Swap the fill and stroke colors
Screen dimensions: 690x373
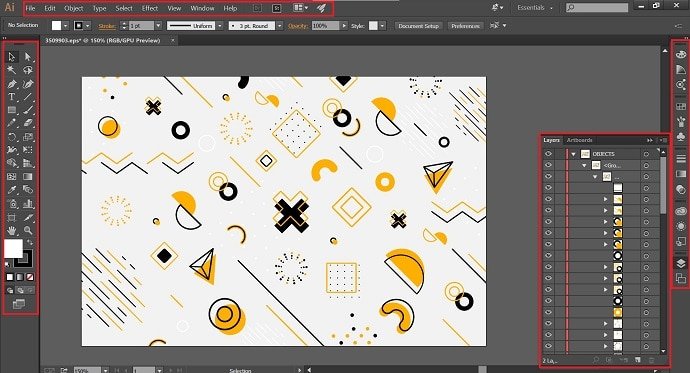[x=29, y=242]
